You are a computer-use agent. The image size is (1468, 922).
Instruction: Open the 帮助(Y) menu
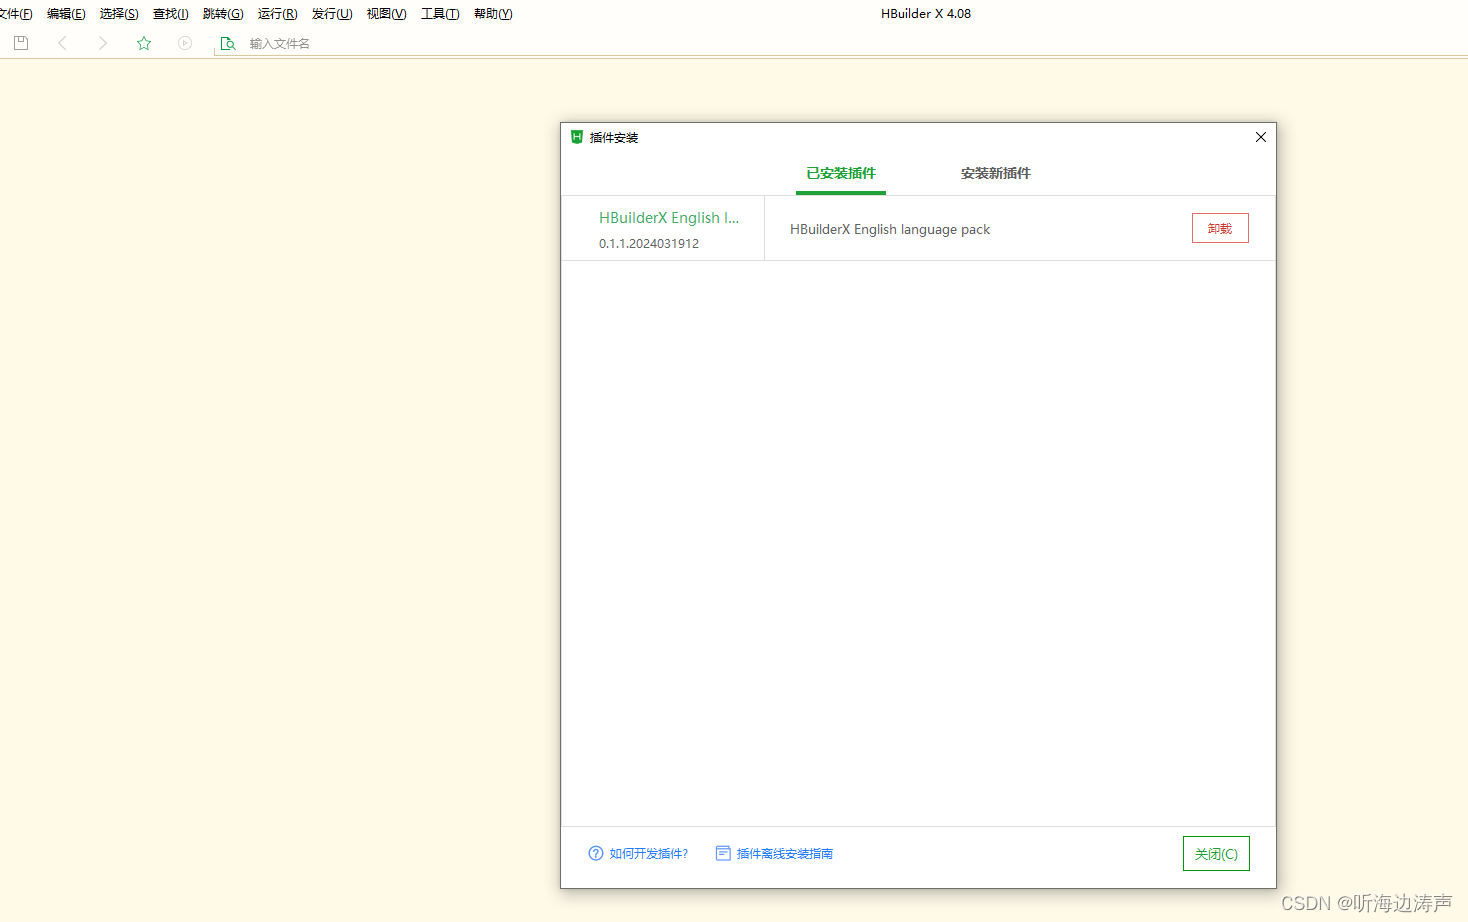pos(493,14)
